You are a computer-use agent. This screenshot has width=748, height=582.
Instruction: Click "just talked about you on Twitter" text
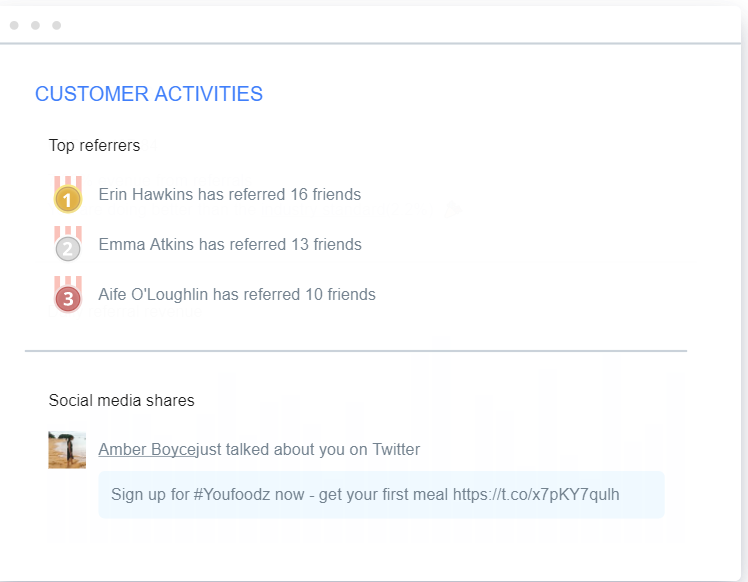(308, 450)
